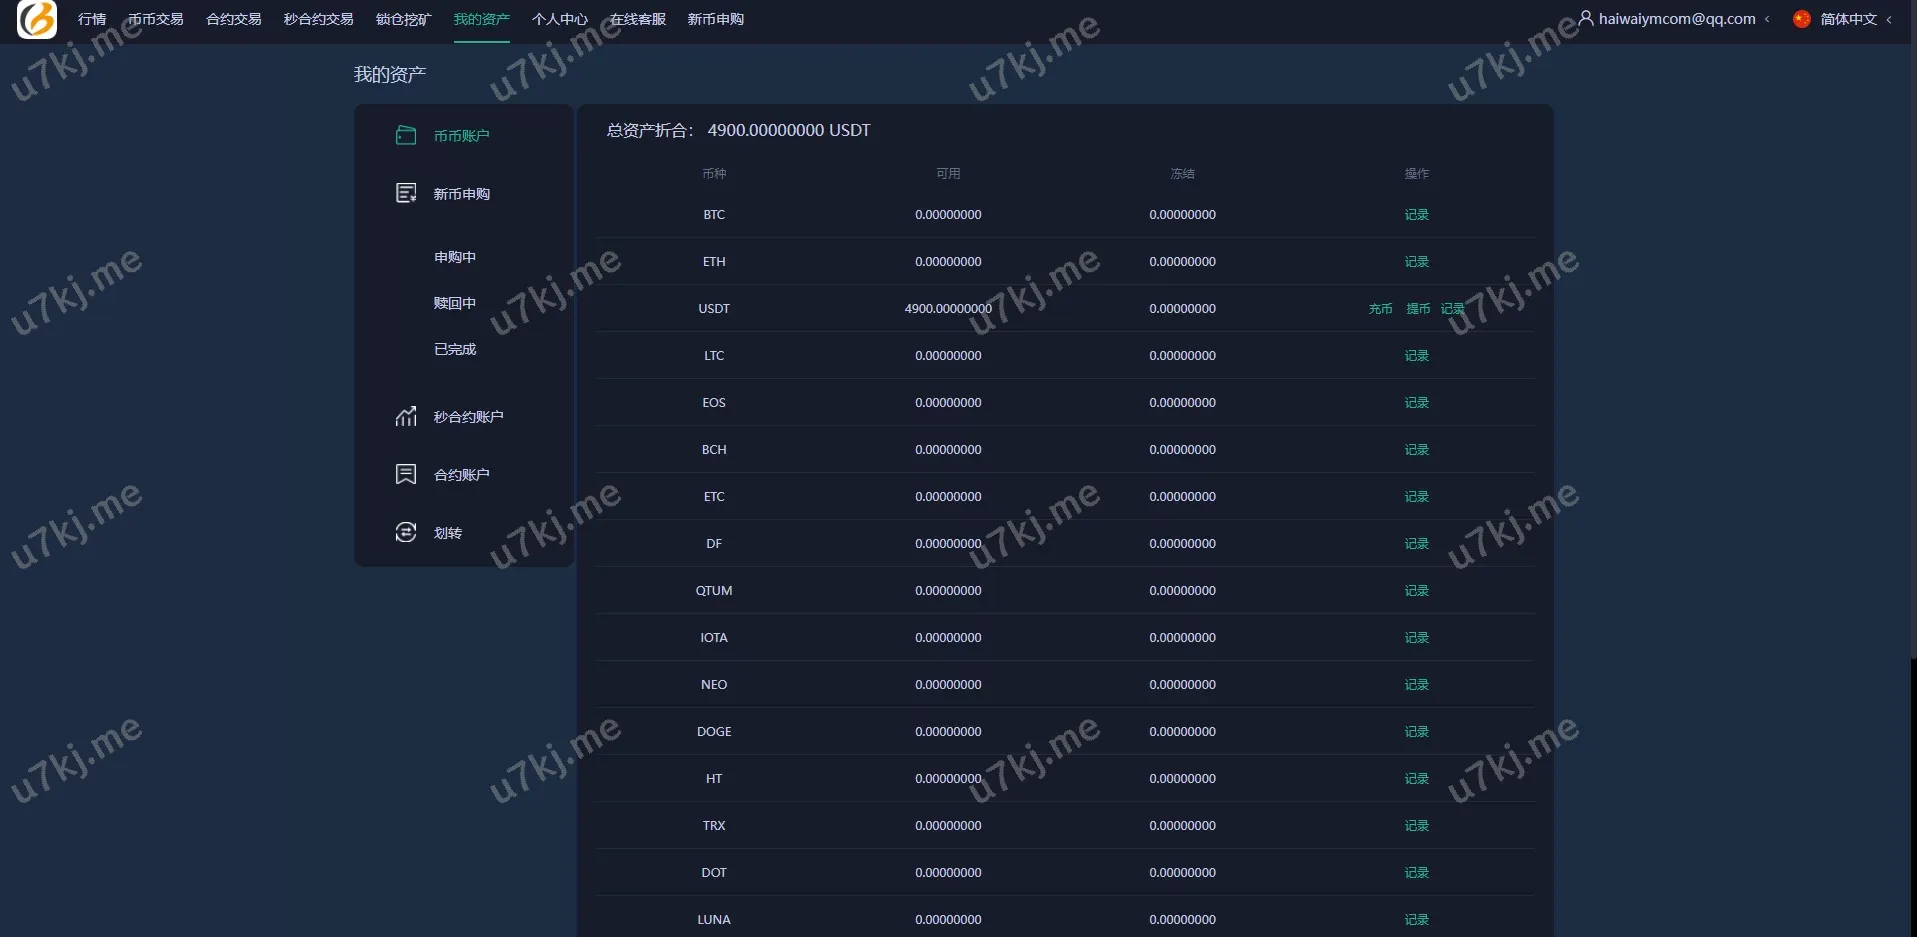The image size is (1917, 937).
Task: Go to the 锁仓挖矿 nav tab
Action: coord(403,19)
